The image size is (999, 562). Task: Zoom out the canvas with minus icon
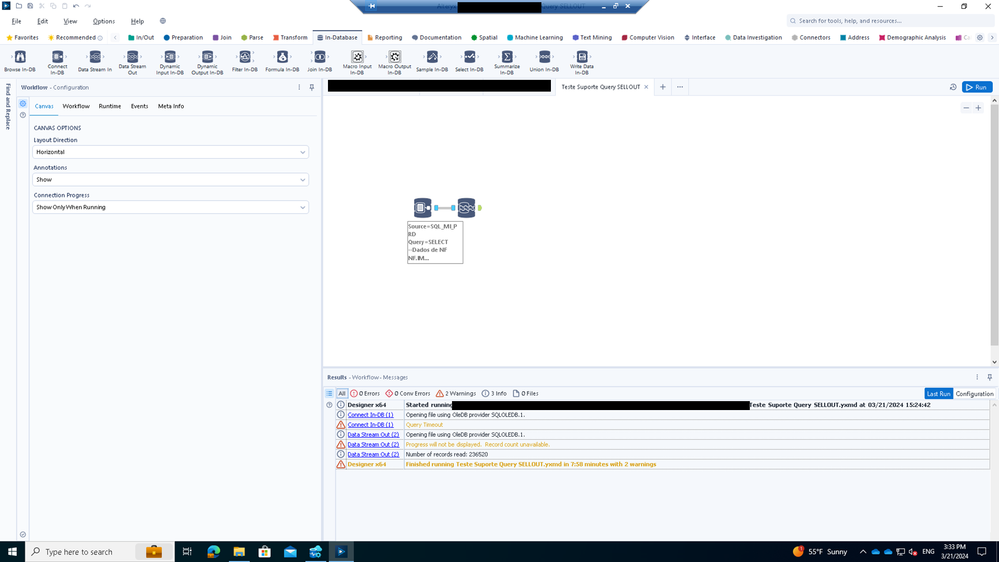coord(966,108)
